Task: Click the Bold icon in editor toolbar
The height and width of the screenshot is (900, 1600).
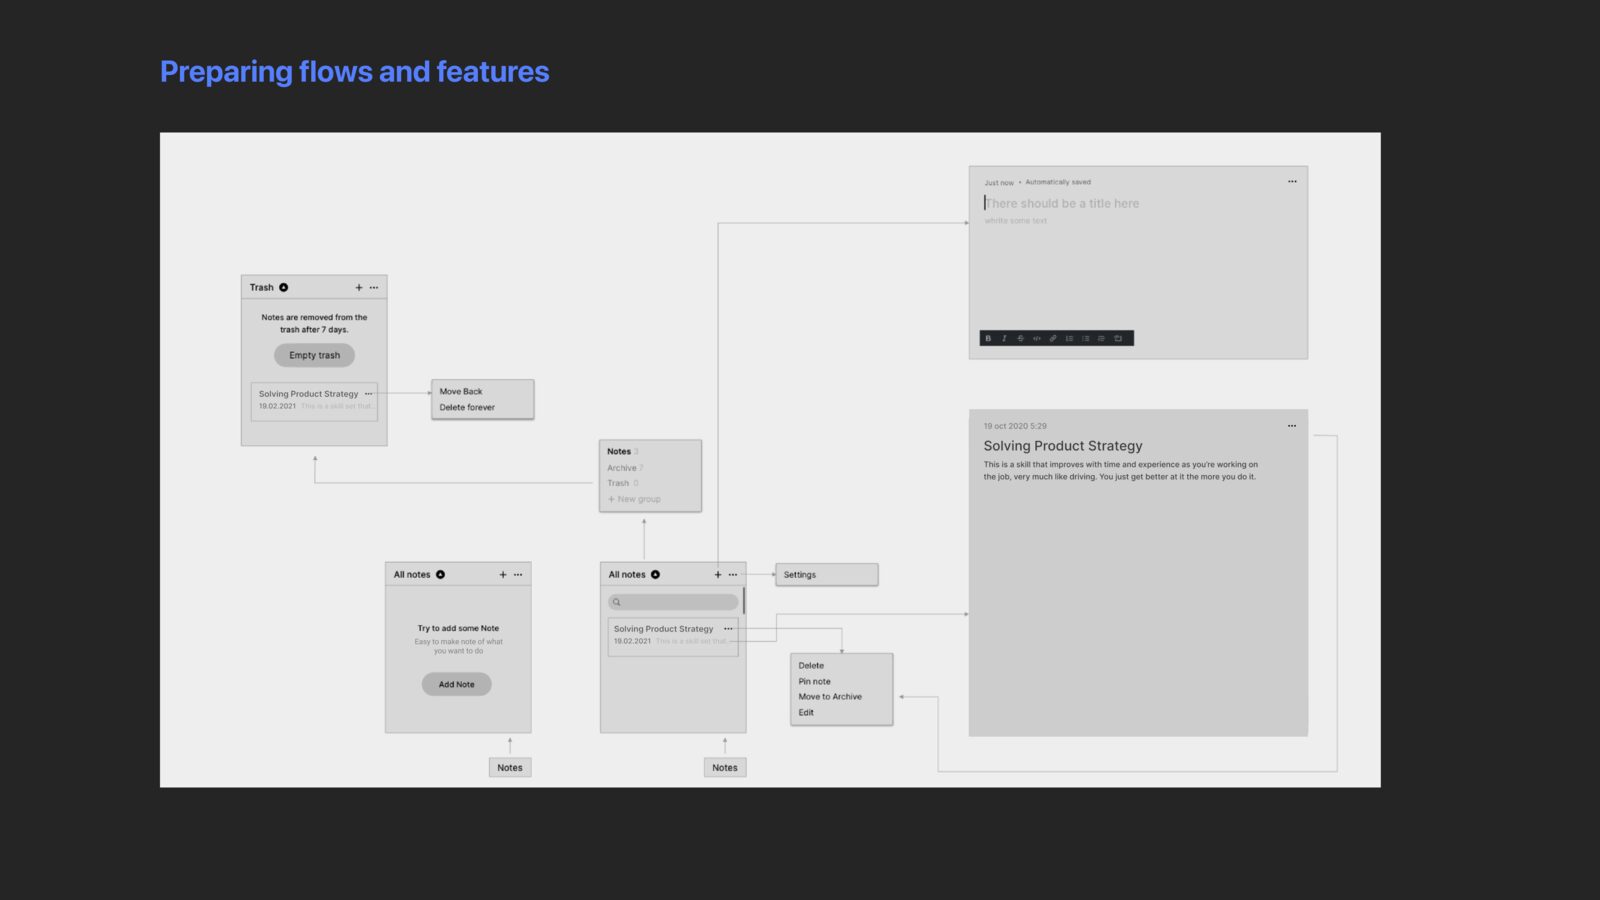Action: point(988,338)
